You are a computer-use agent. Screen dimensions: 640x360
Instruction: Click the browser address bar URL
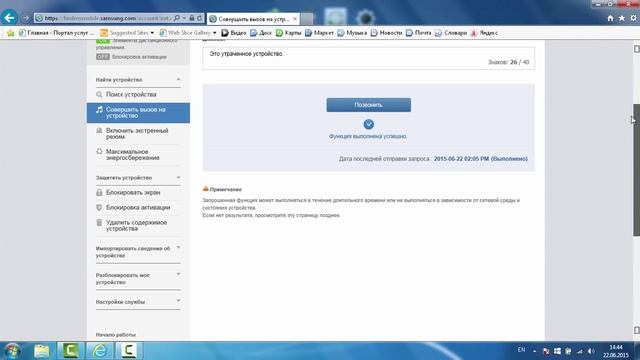click(x=108, y=18)
